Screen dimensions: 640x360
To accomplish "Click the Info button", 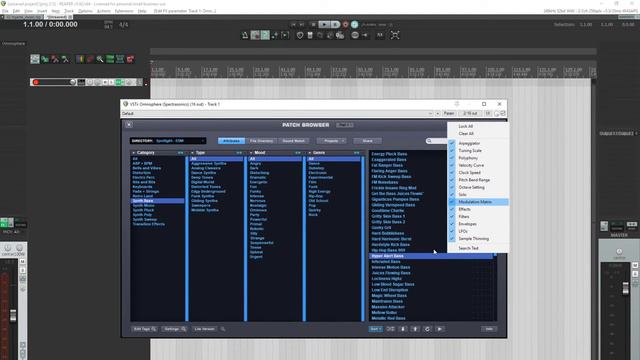I will 489,329.
